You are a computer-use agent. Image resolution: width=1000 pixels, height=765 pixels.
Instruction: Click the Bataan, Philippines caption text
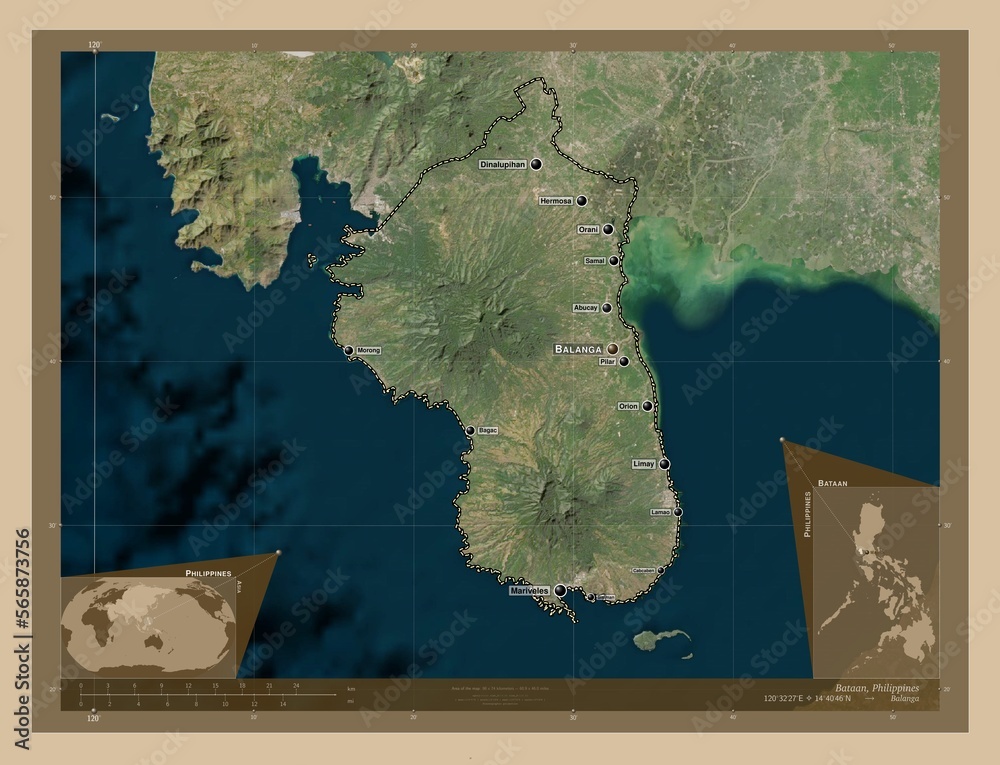point(877,688)
